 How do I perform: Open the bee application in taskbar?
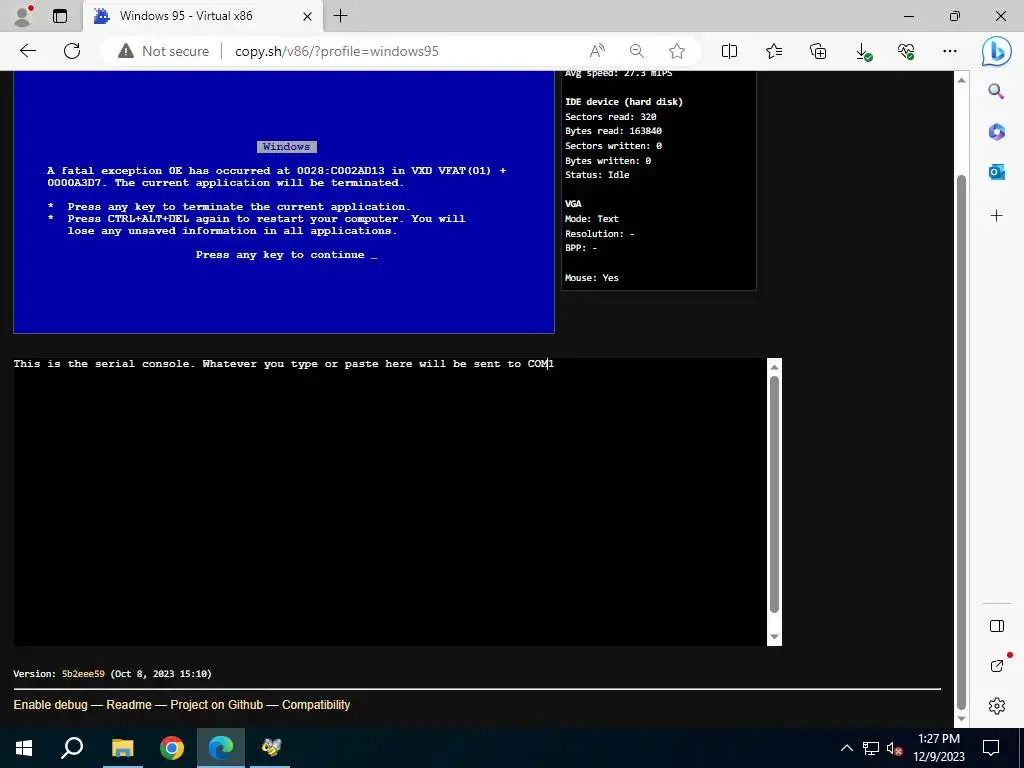(270, 748)
